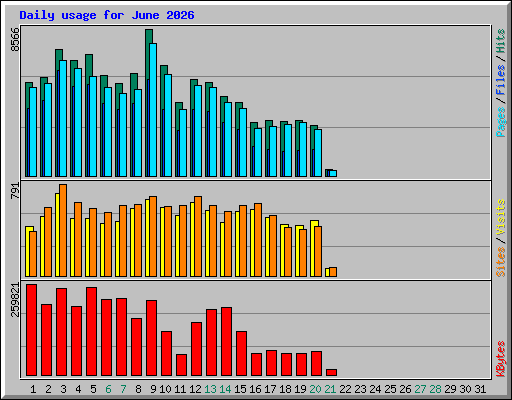
Task: Click day 7 weekend label
Action: point(123,389)
